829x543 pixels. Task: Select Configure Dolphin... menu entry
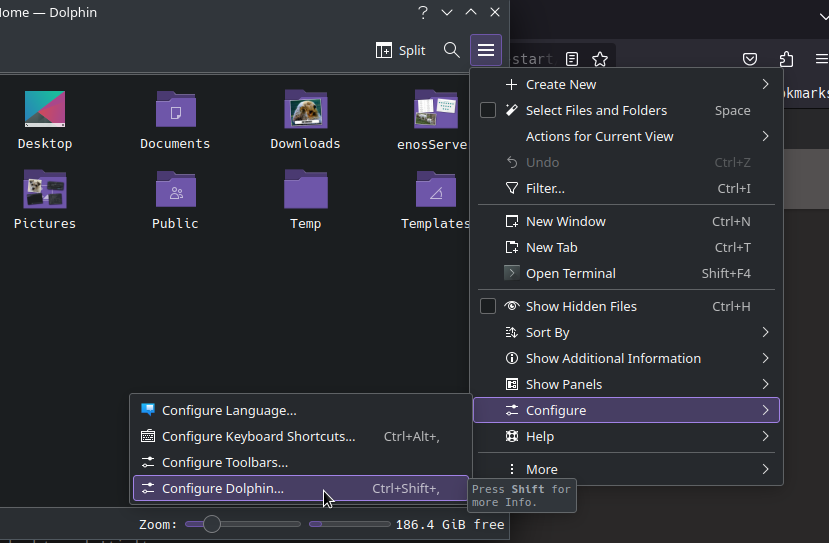click(x=300, y=488)
